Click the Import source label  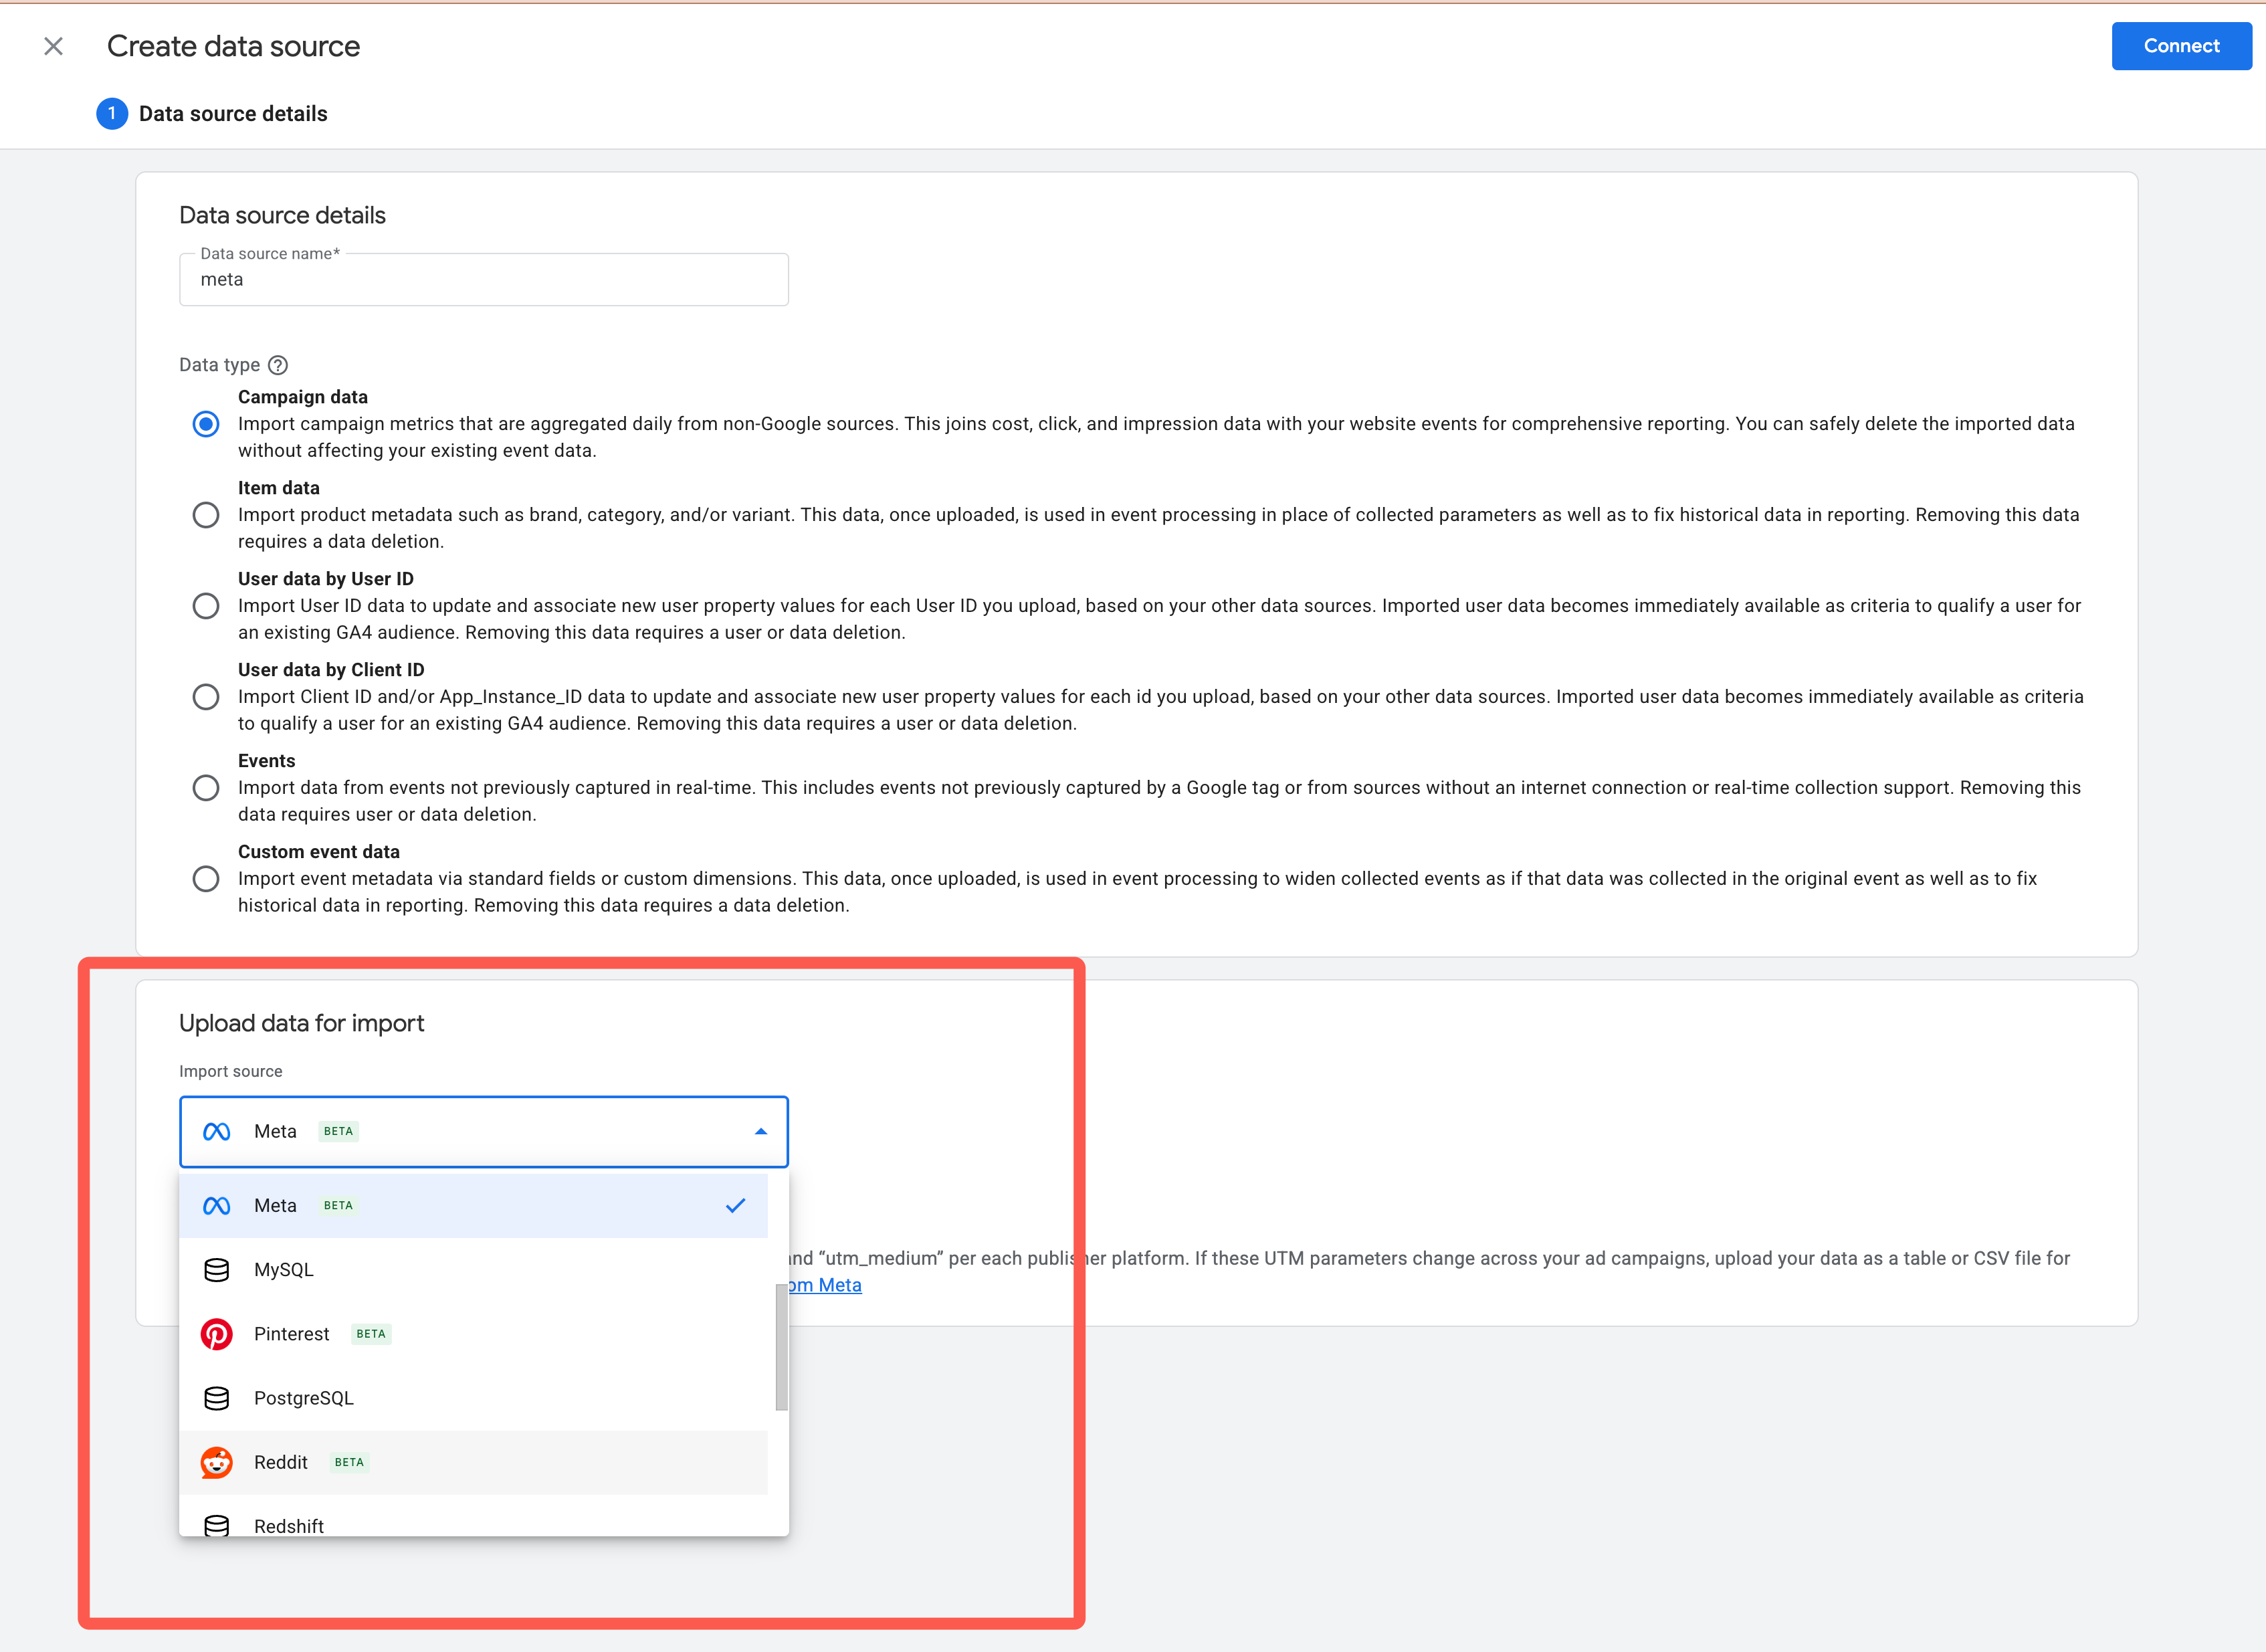pos(231,1071)
